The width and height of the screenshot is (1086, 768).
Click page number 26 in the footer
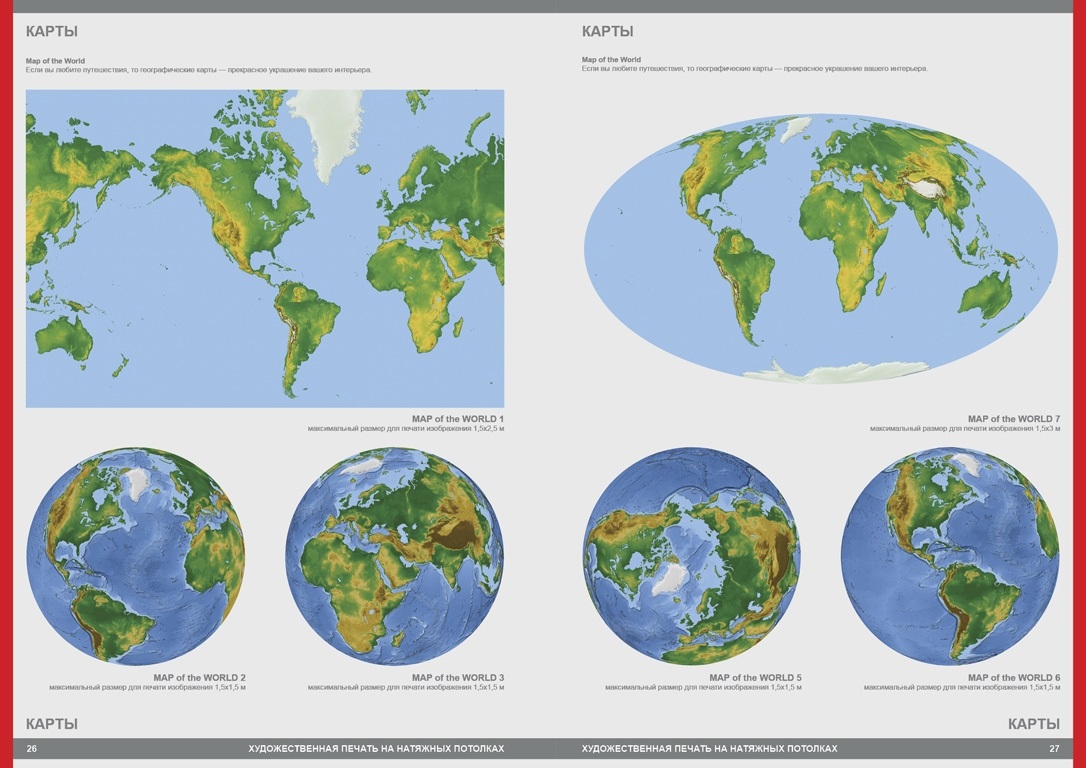32,748
